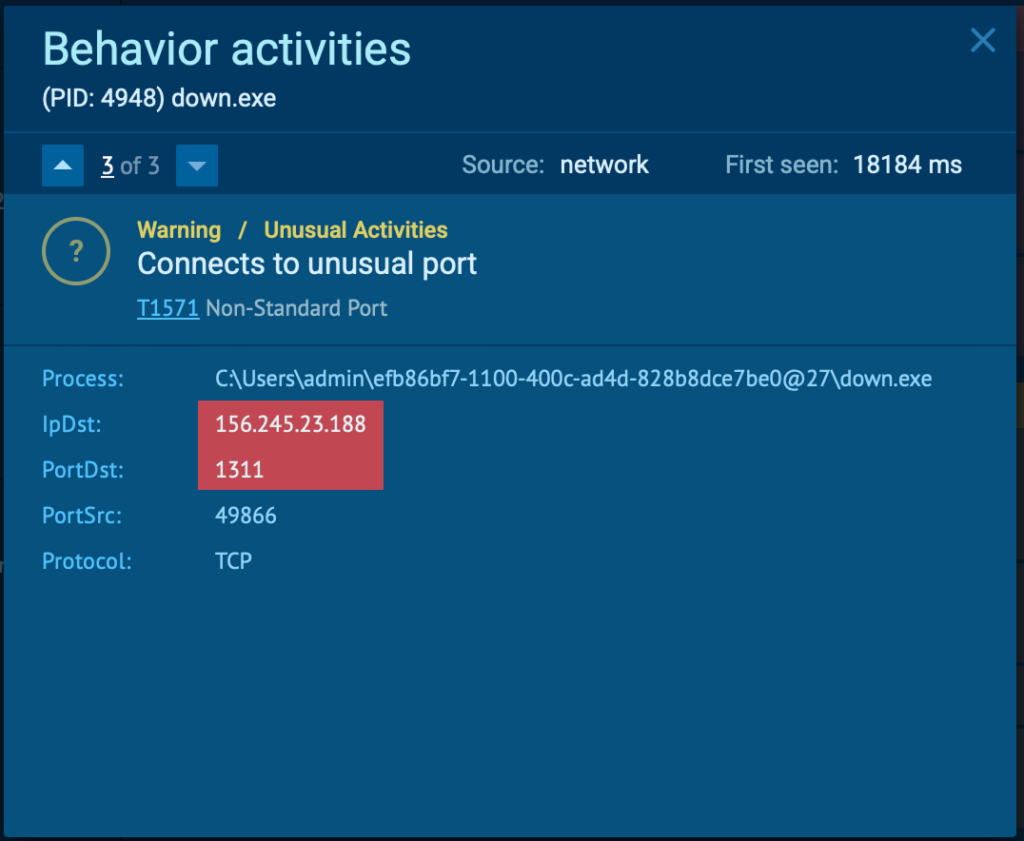Viewport: 1024px width, 841px height.
Task: Select the highlighted destination IP 156.245.23.188
Action: [x=290, y=424]
